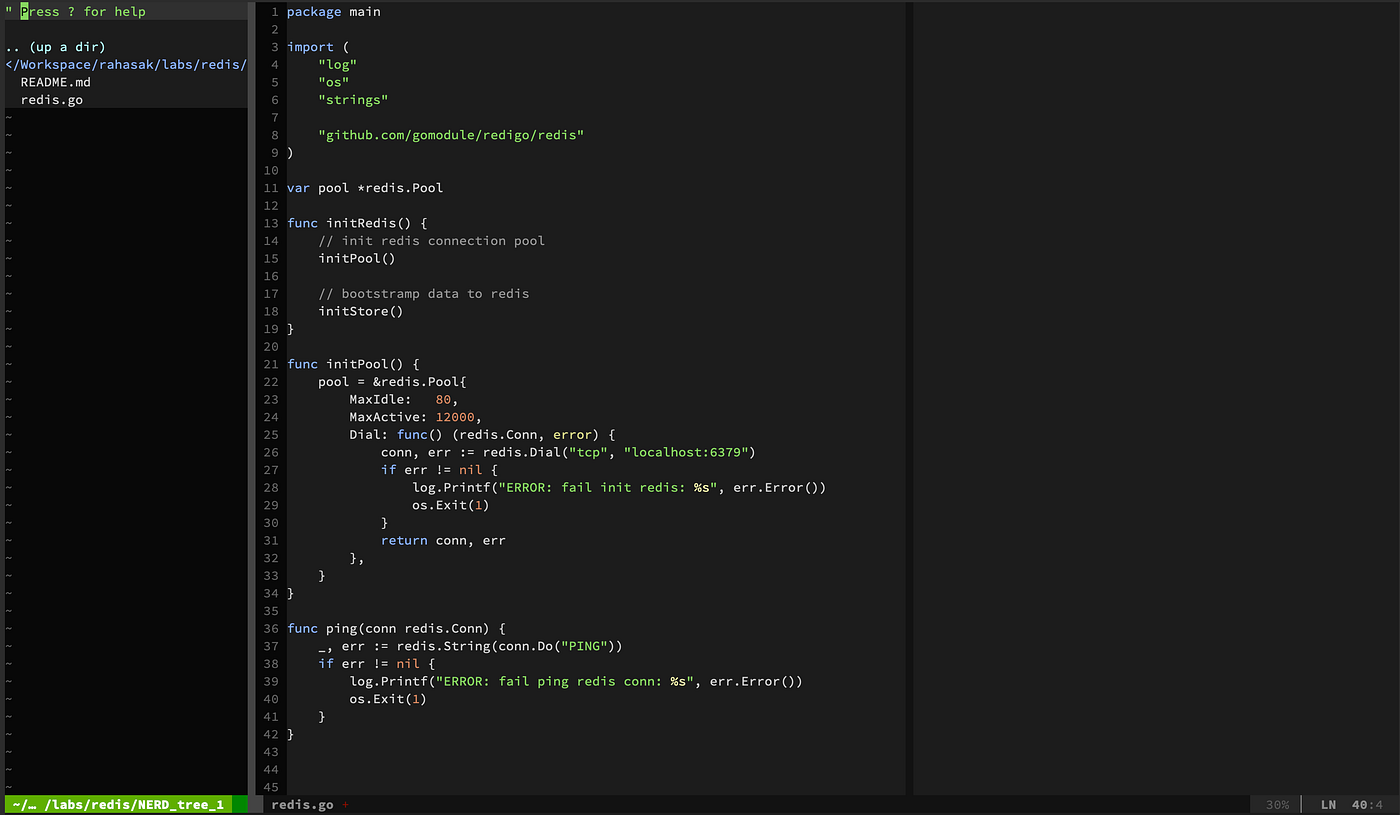Click the "// bootstramp data to redis" comment
The width and height of the screenshot is (1400, 815).
tap(424, 293)
